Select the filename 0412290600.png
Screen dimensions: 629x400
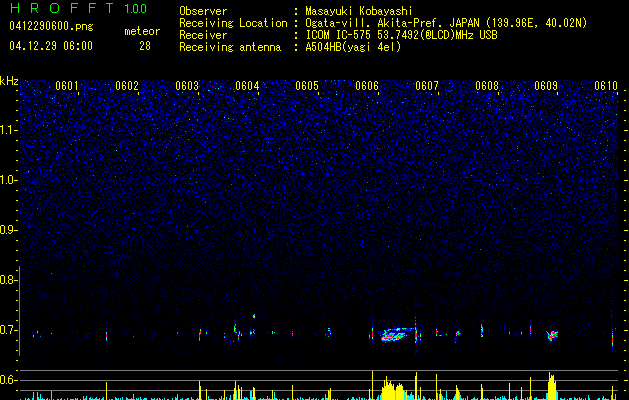point(51,26)
